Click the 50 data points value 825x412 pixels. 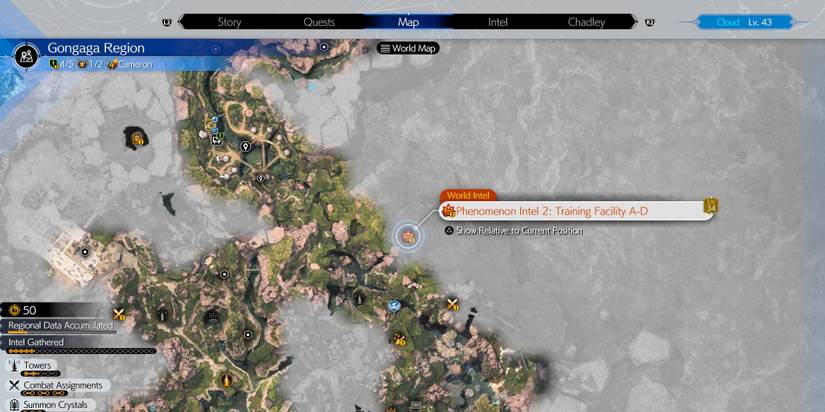click(x=29, y=310)
